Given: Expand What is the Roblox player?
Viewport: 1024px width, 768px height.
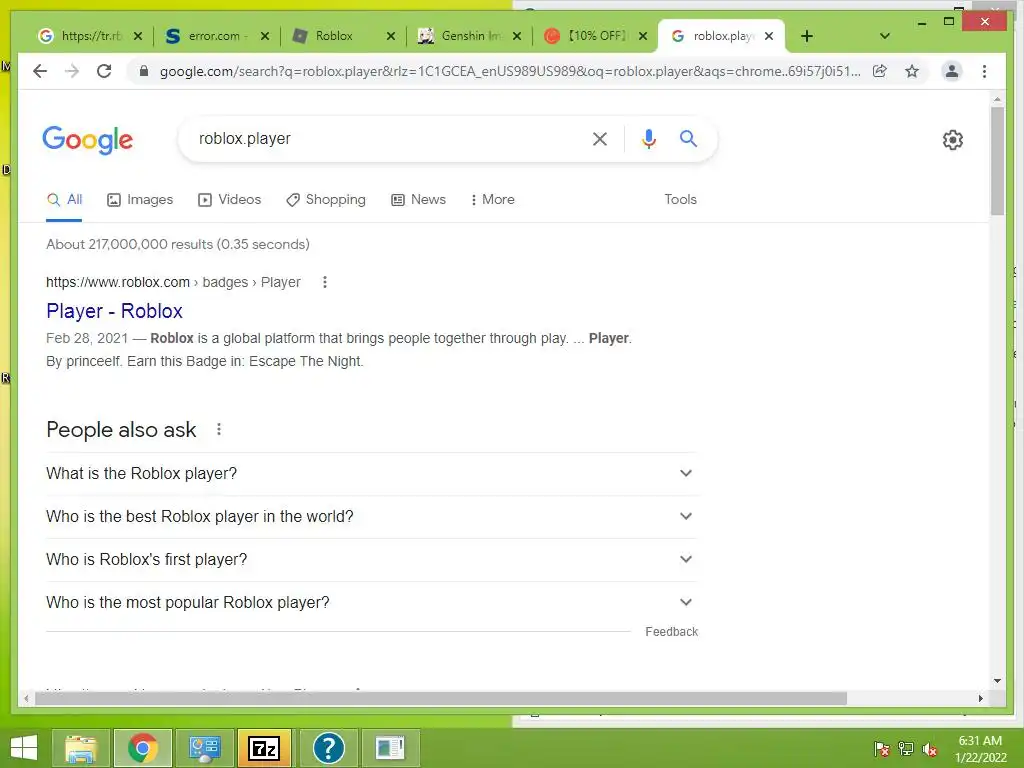Looking at the screenshot, I should click(x=371, y=473).
